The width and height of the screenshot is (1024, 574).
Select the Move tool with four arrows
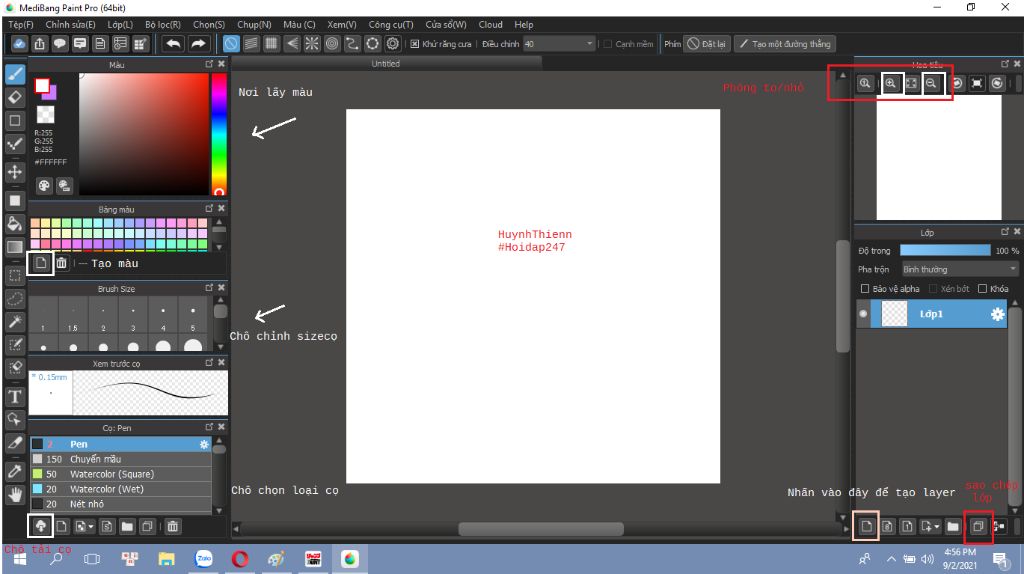[15, 172]
